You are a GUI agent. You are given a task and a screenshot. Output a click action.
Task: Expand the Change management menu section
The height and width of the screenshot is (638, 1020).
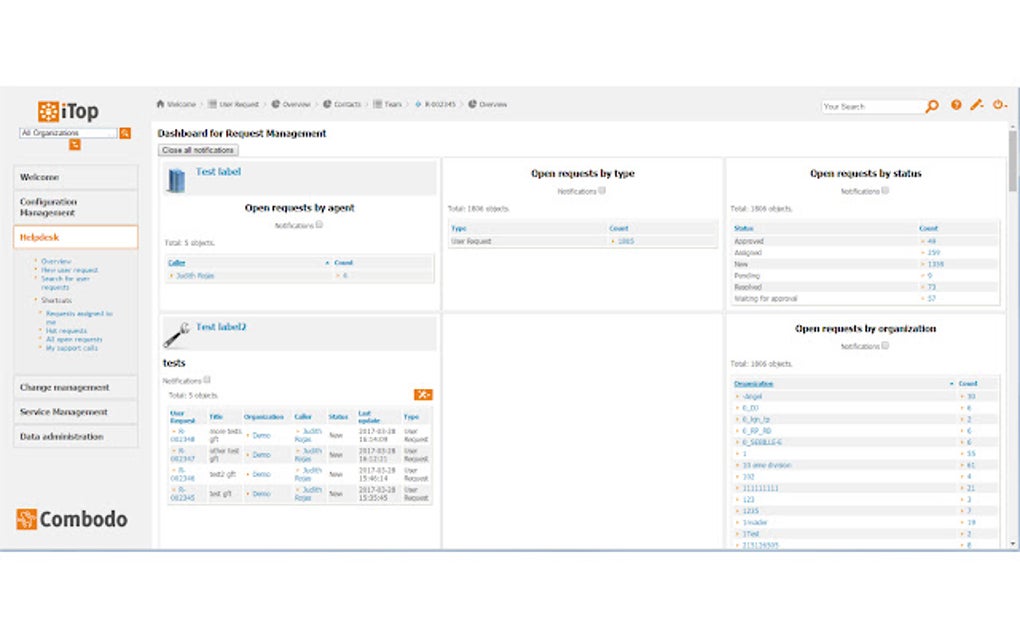click(x=75, y=388)
